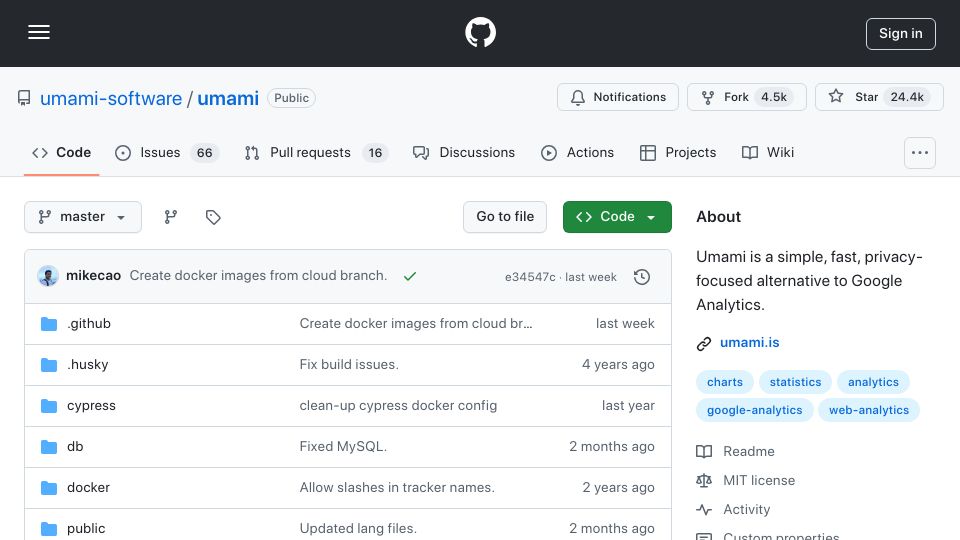Visit the umami.is website link
The width and height of the screenshot is (960, 540).
749,342
